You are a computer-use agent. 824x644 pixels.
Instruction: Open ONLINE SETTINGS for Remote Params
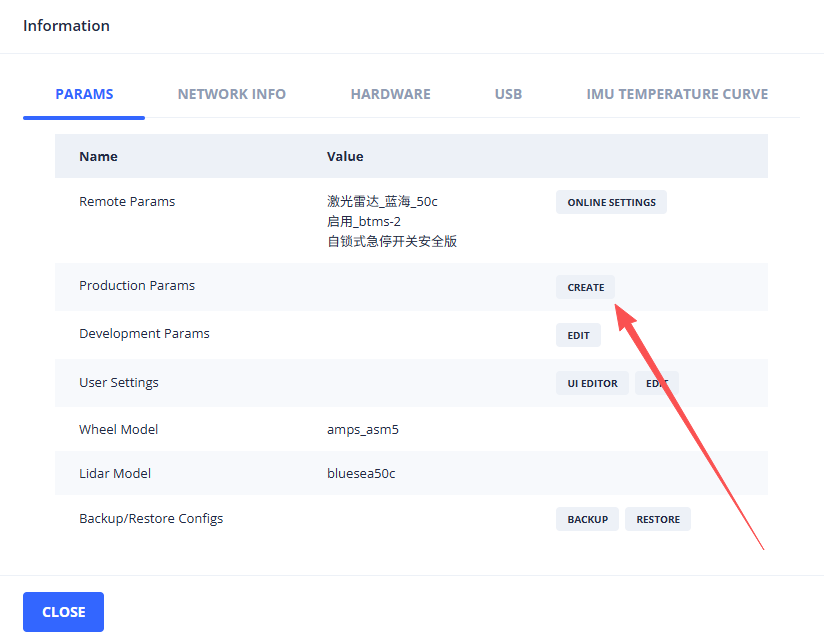[x=611, y=202]
